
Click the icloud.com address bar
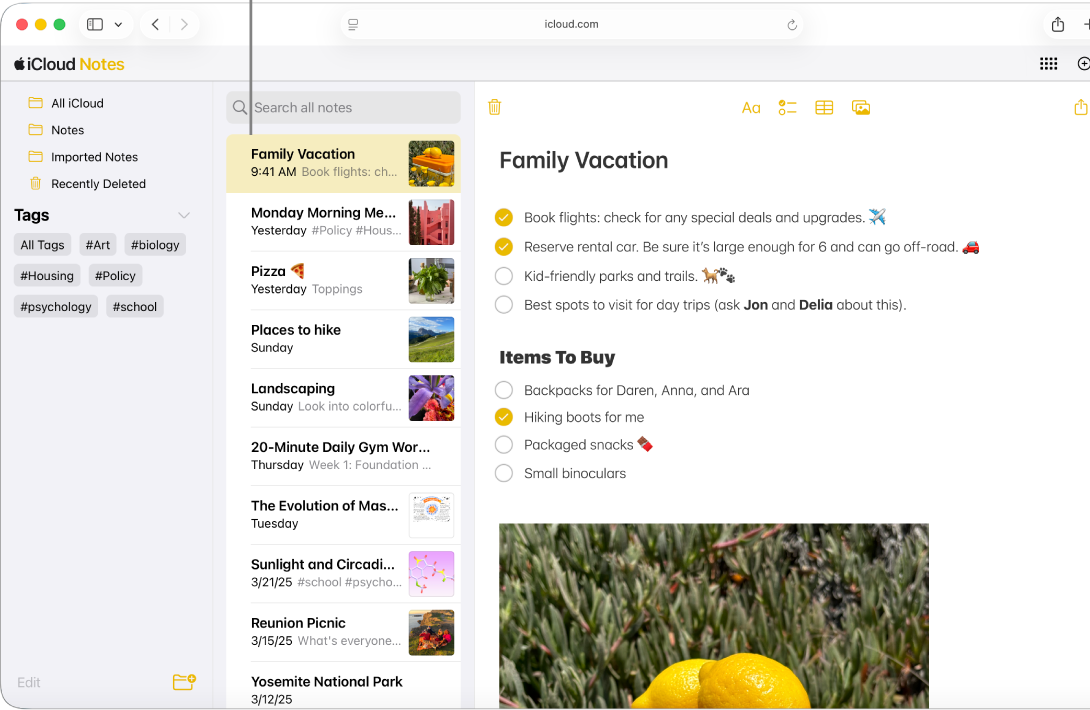571,24
